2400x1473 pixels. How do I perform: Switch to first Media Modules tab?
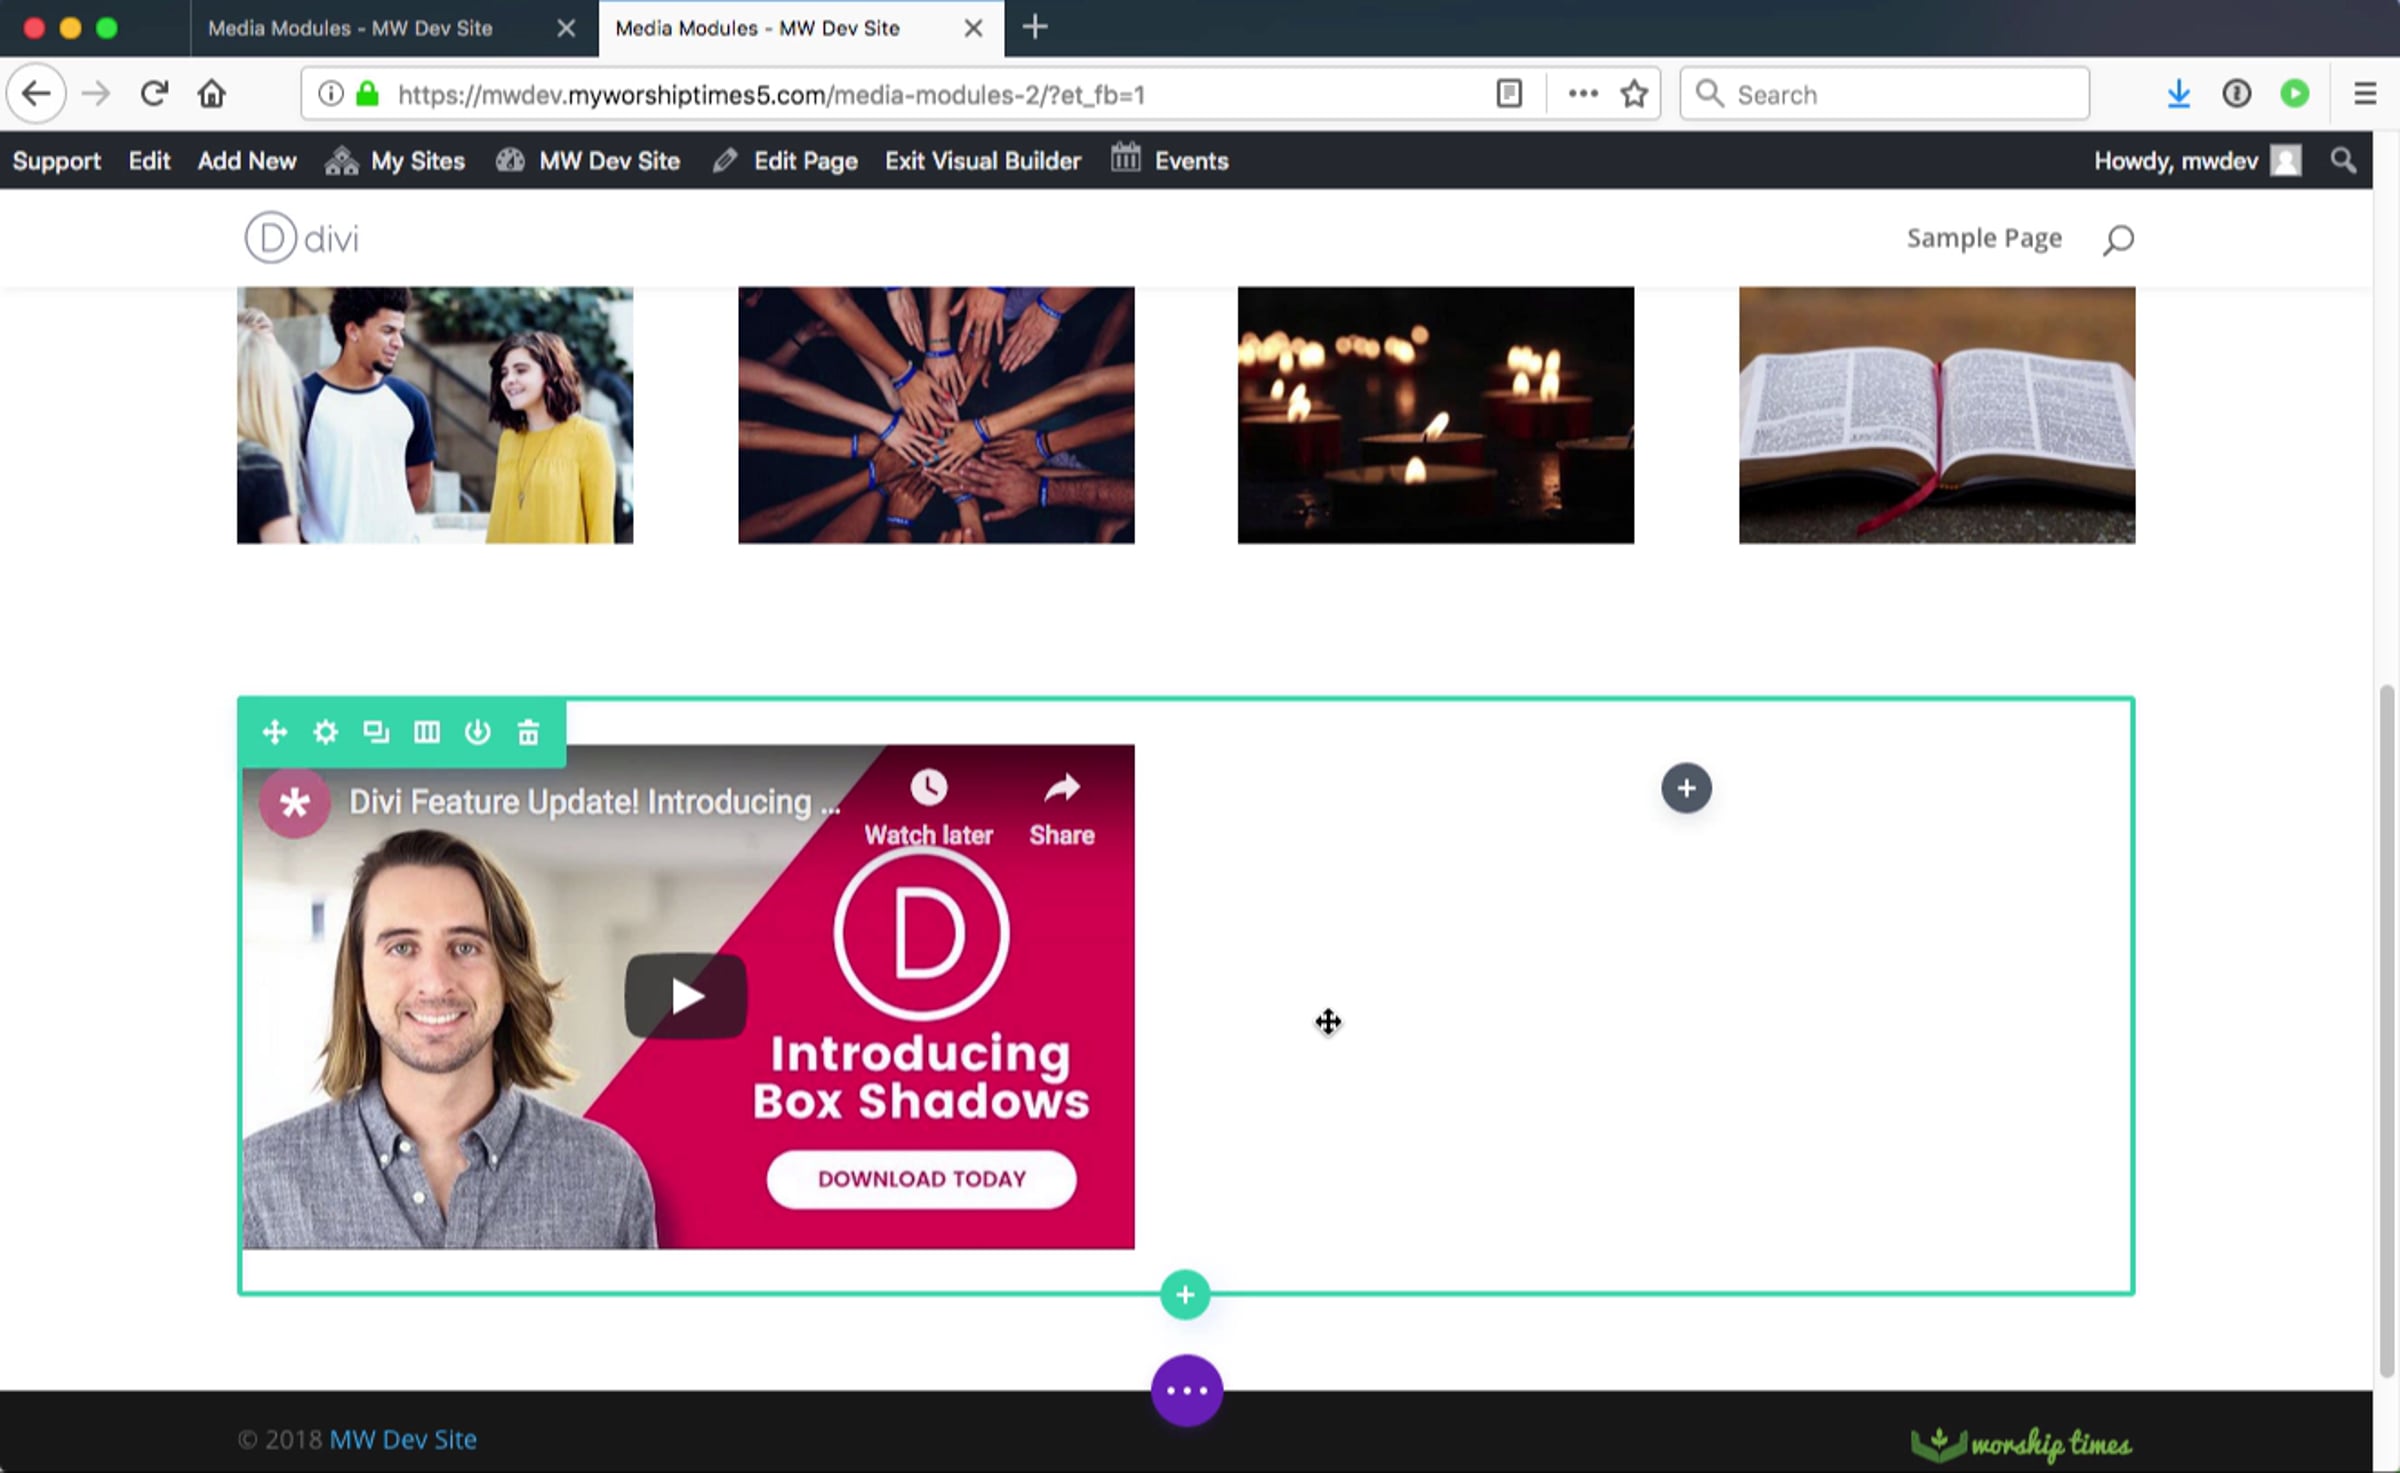coord(350,28)
